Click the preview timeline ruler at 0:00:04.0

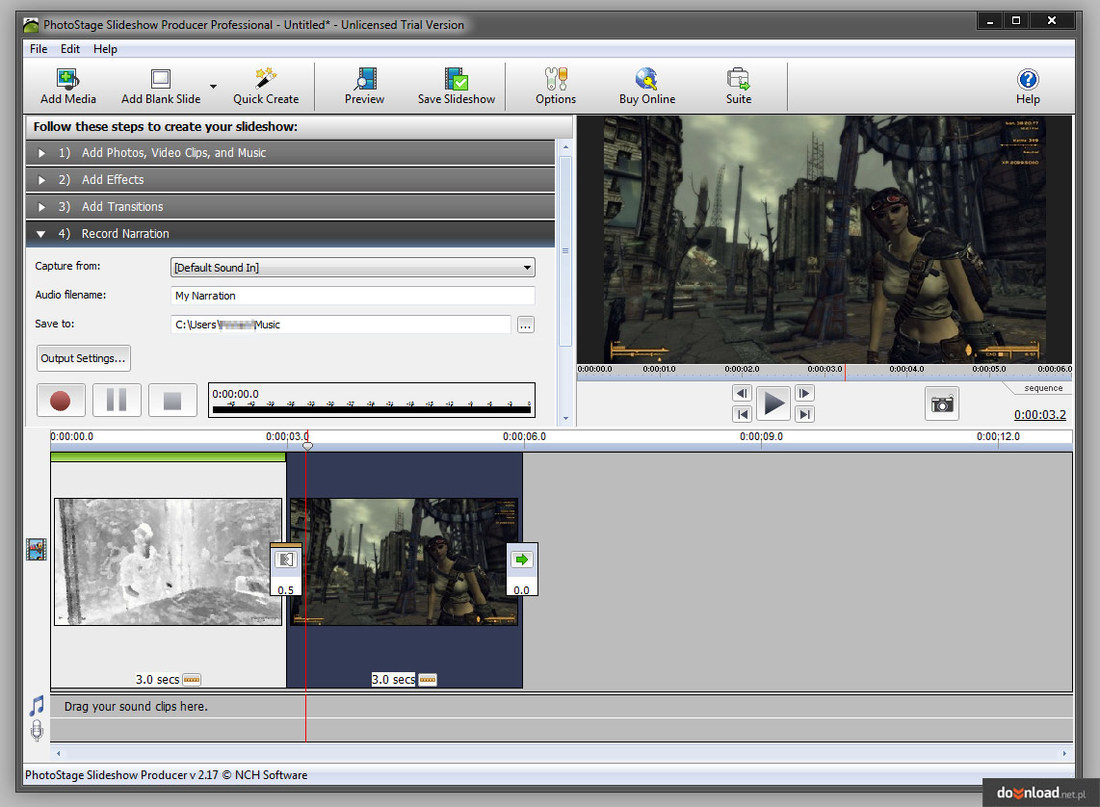pyautogui.click(x=906, y=369)
